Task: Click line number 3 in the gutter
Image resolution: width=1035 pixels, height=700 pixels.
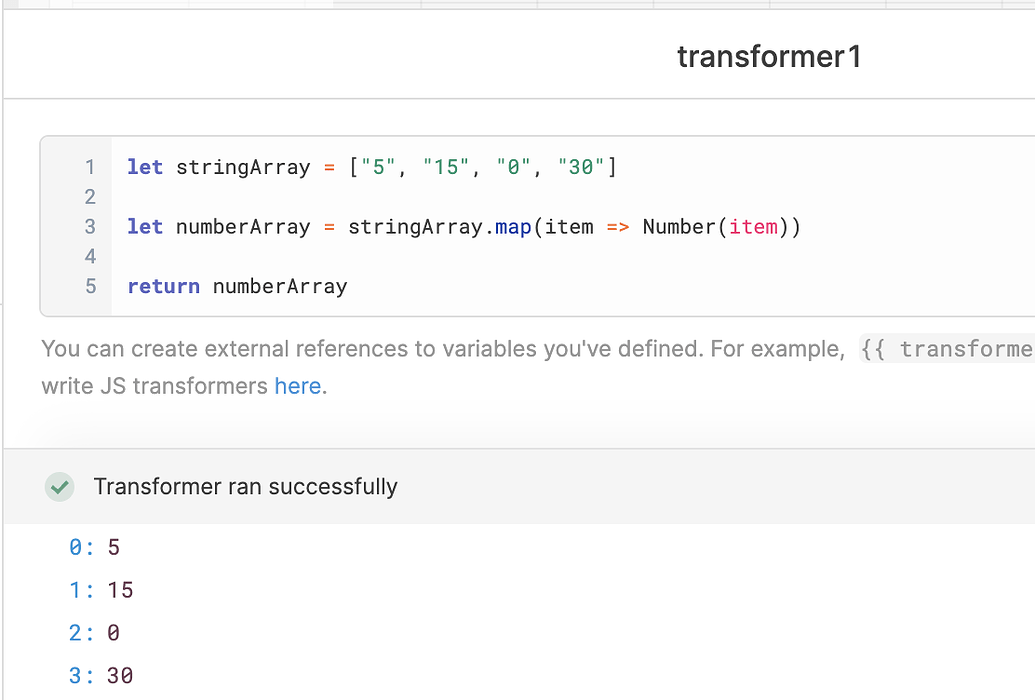Action: pyautogui.click(x=89, y=227)
